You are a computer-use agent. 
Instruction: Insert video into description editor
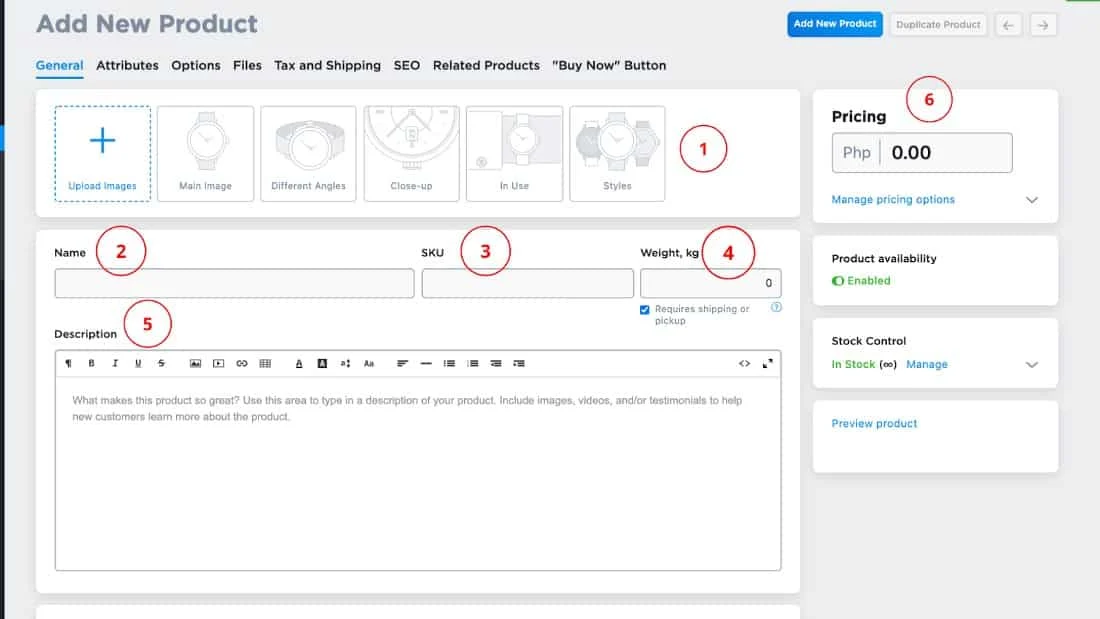(x=218, y=364)
